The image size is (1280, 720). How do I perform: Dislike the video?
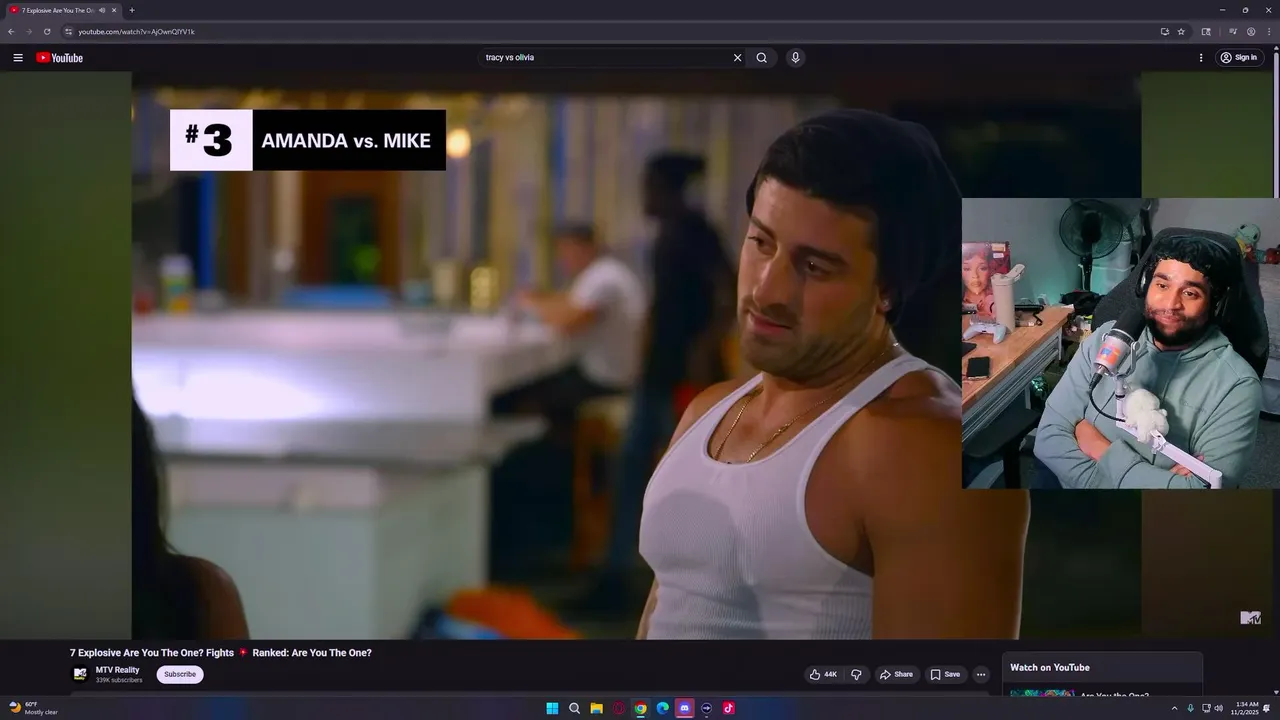click(856, 674)
